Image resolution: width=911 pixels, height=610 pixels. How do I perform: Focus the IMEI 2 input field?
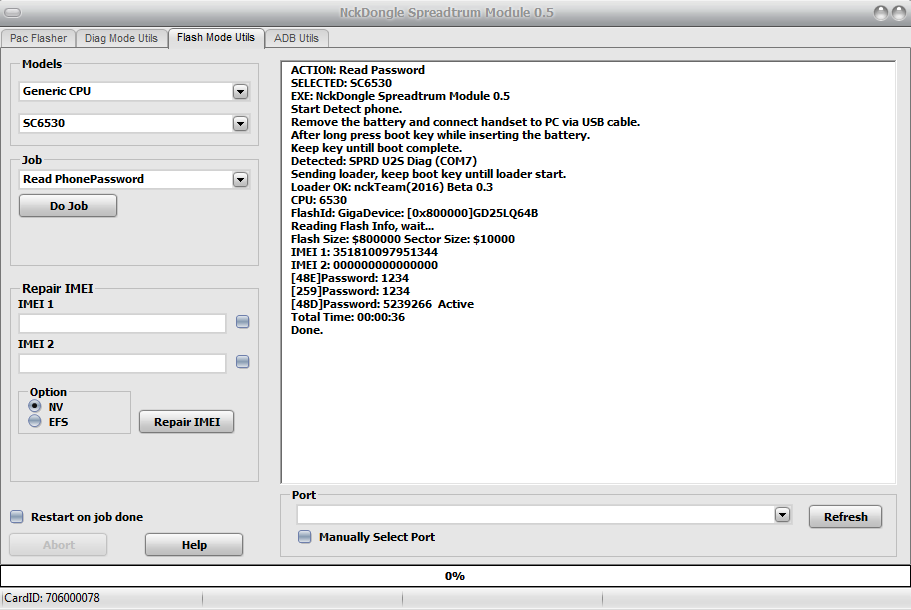coord(122,364)
